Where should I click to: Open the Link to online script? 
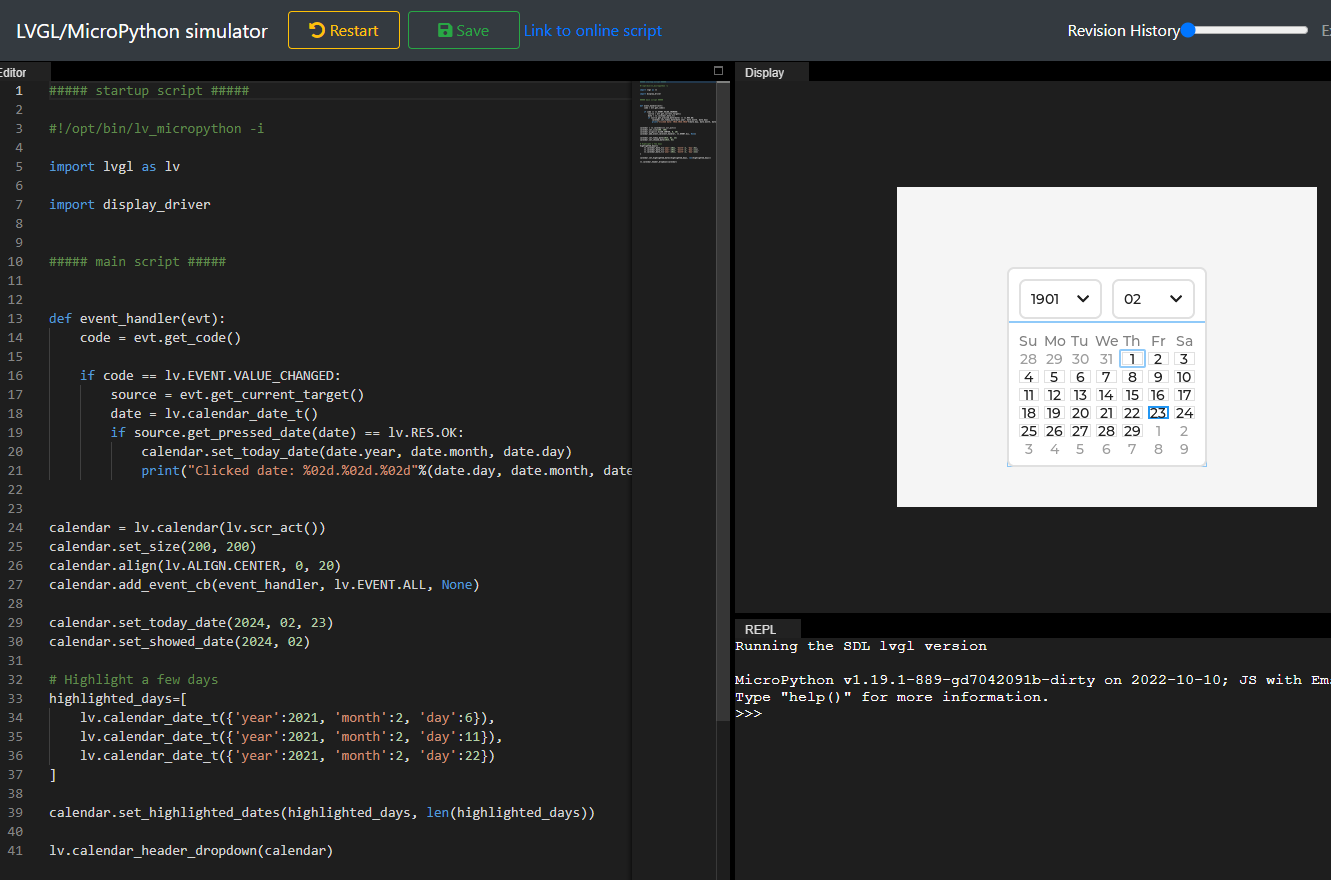(x=592, y=30)
